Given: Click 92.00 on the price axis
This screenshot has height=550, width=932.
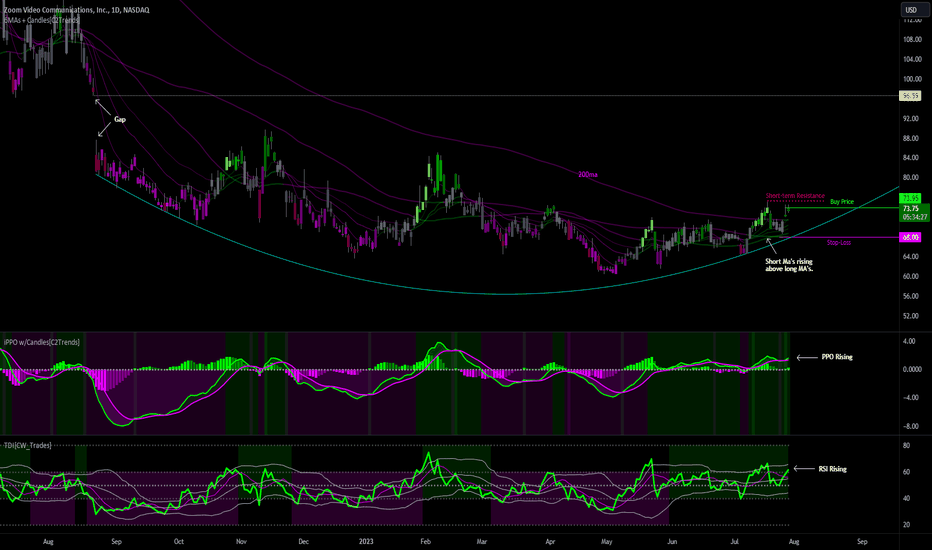Looking at the screenshot, I should click(911, 118).
